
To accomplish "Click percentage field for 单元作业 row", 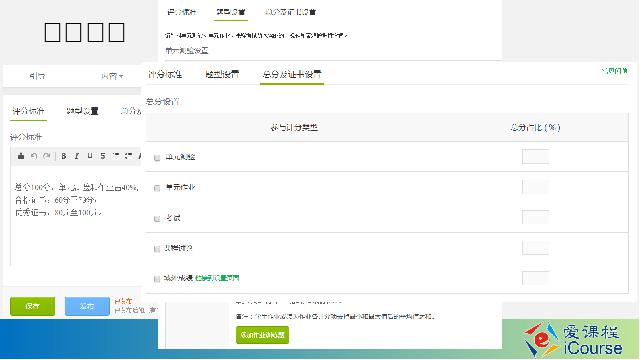I will point(535,187).
